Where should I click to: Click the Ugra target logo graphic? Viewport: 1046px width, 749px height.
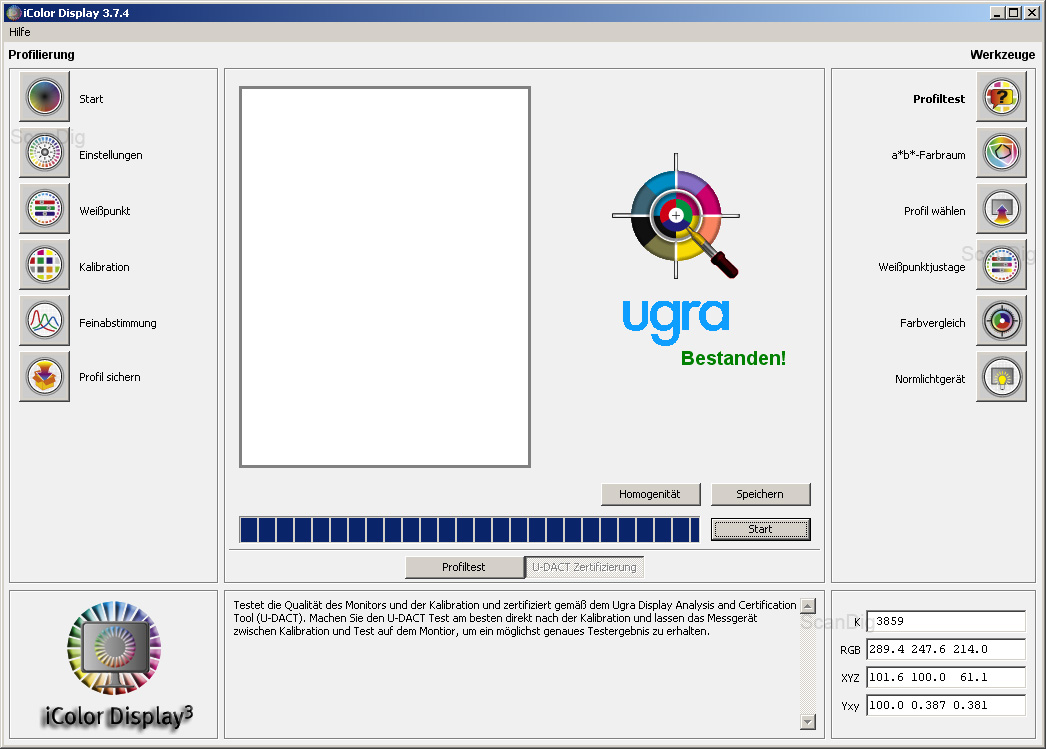click(676, 216)
